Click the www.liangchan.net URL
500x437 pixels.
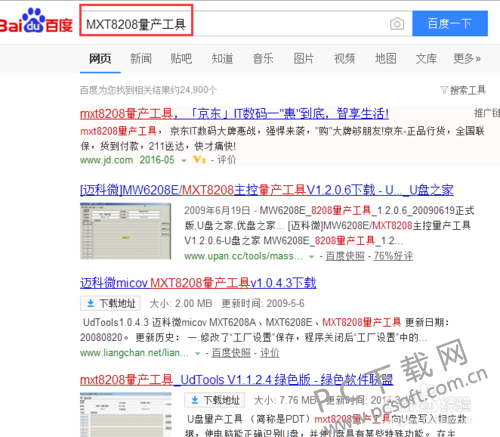[x=134, y=353]
